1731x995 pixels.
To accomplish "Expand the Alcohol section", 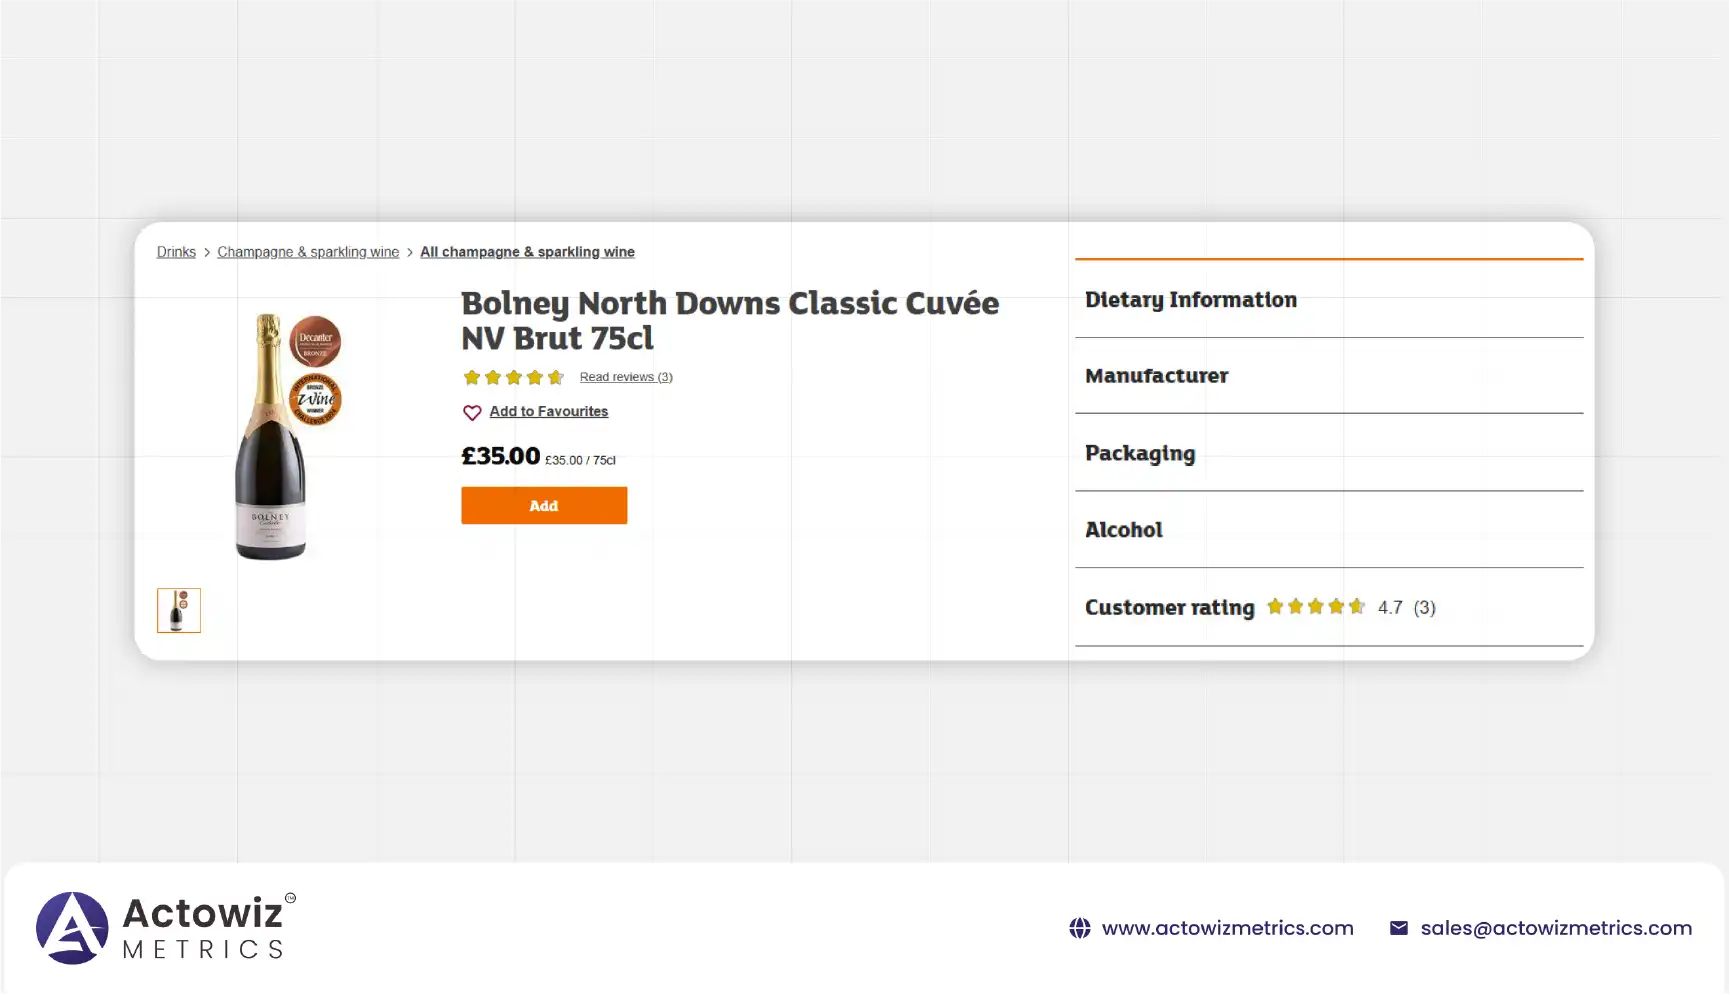I will point(1124,530).
